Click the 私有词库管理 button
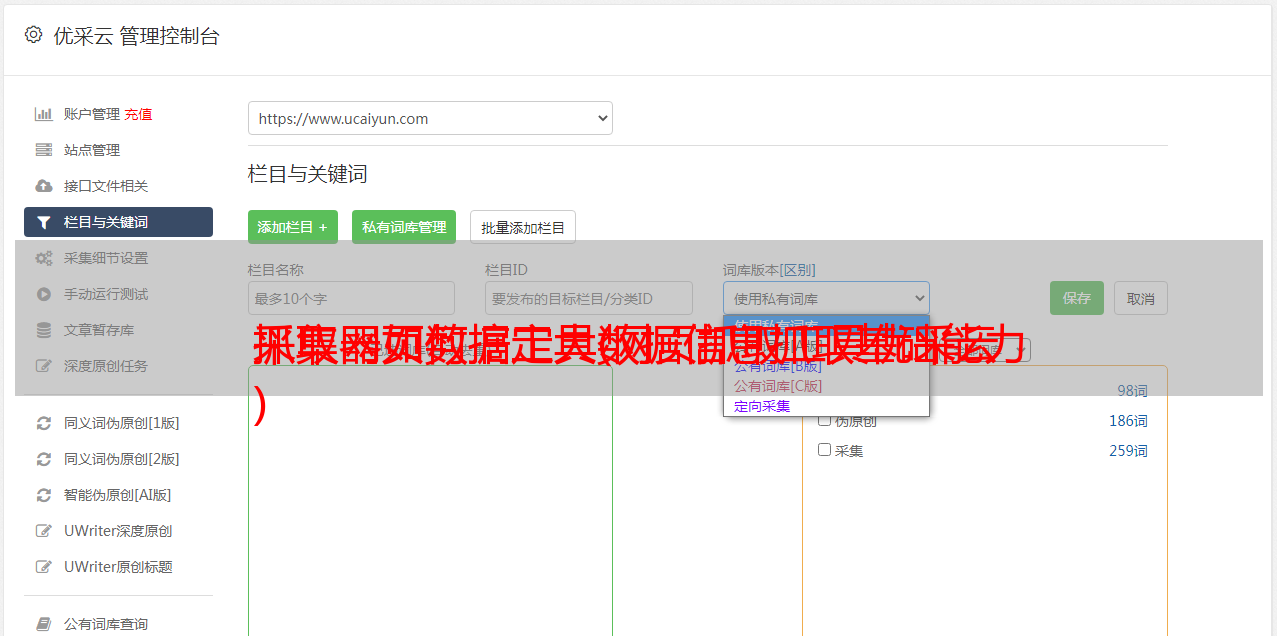1277x636 pixels. (404, 227)
